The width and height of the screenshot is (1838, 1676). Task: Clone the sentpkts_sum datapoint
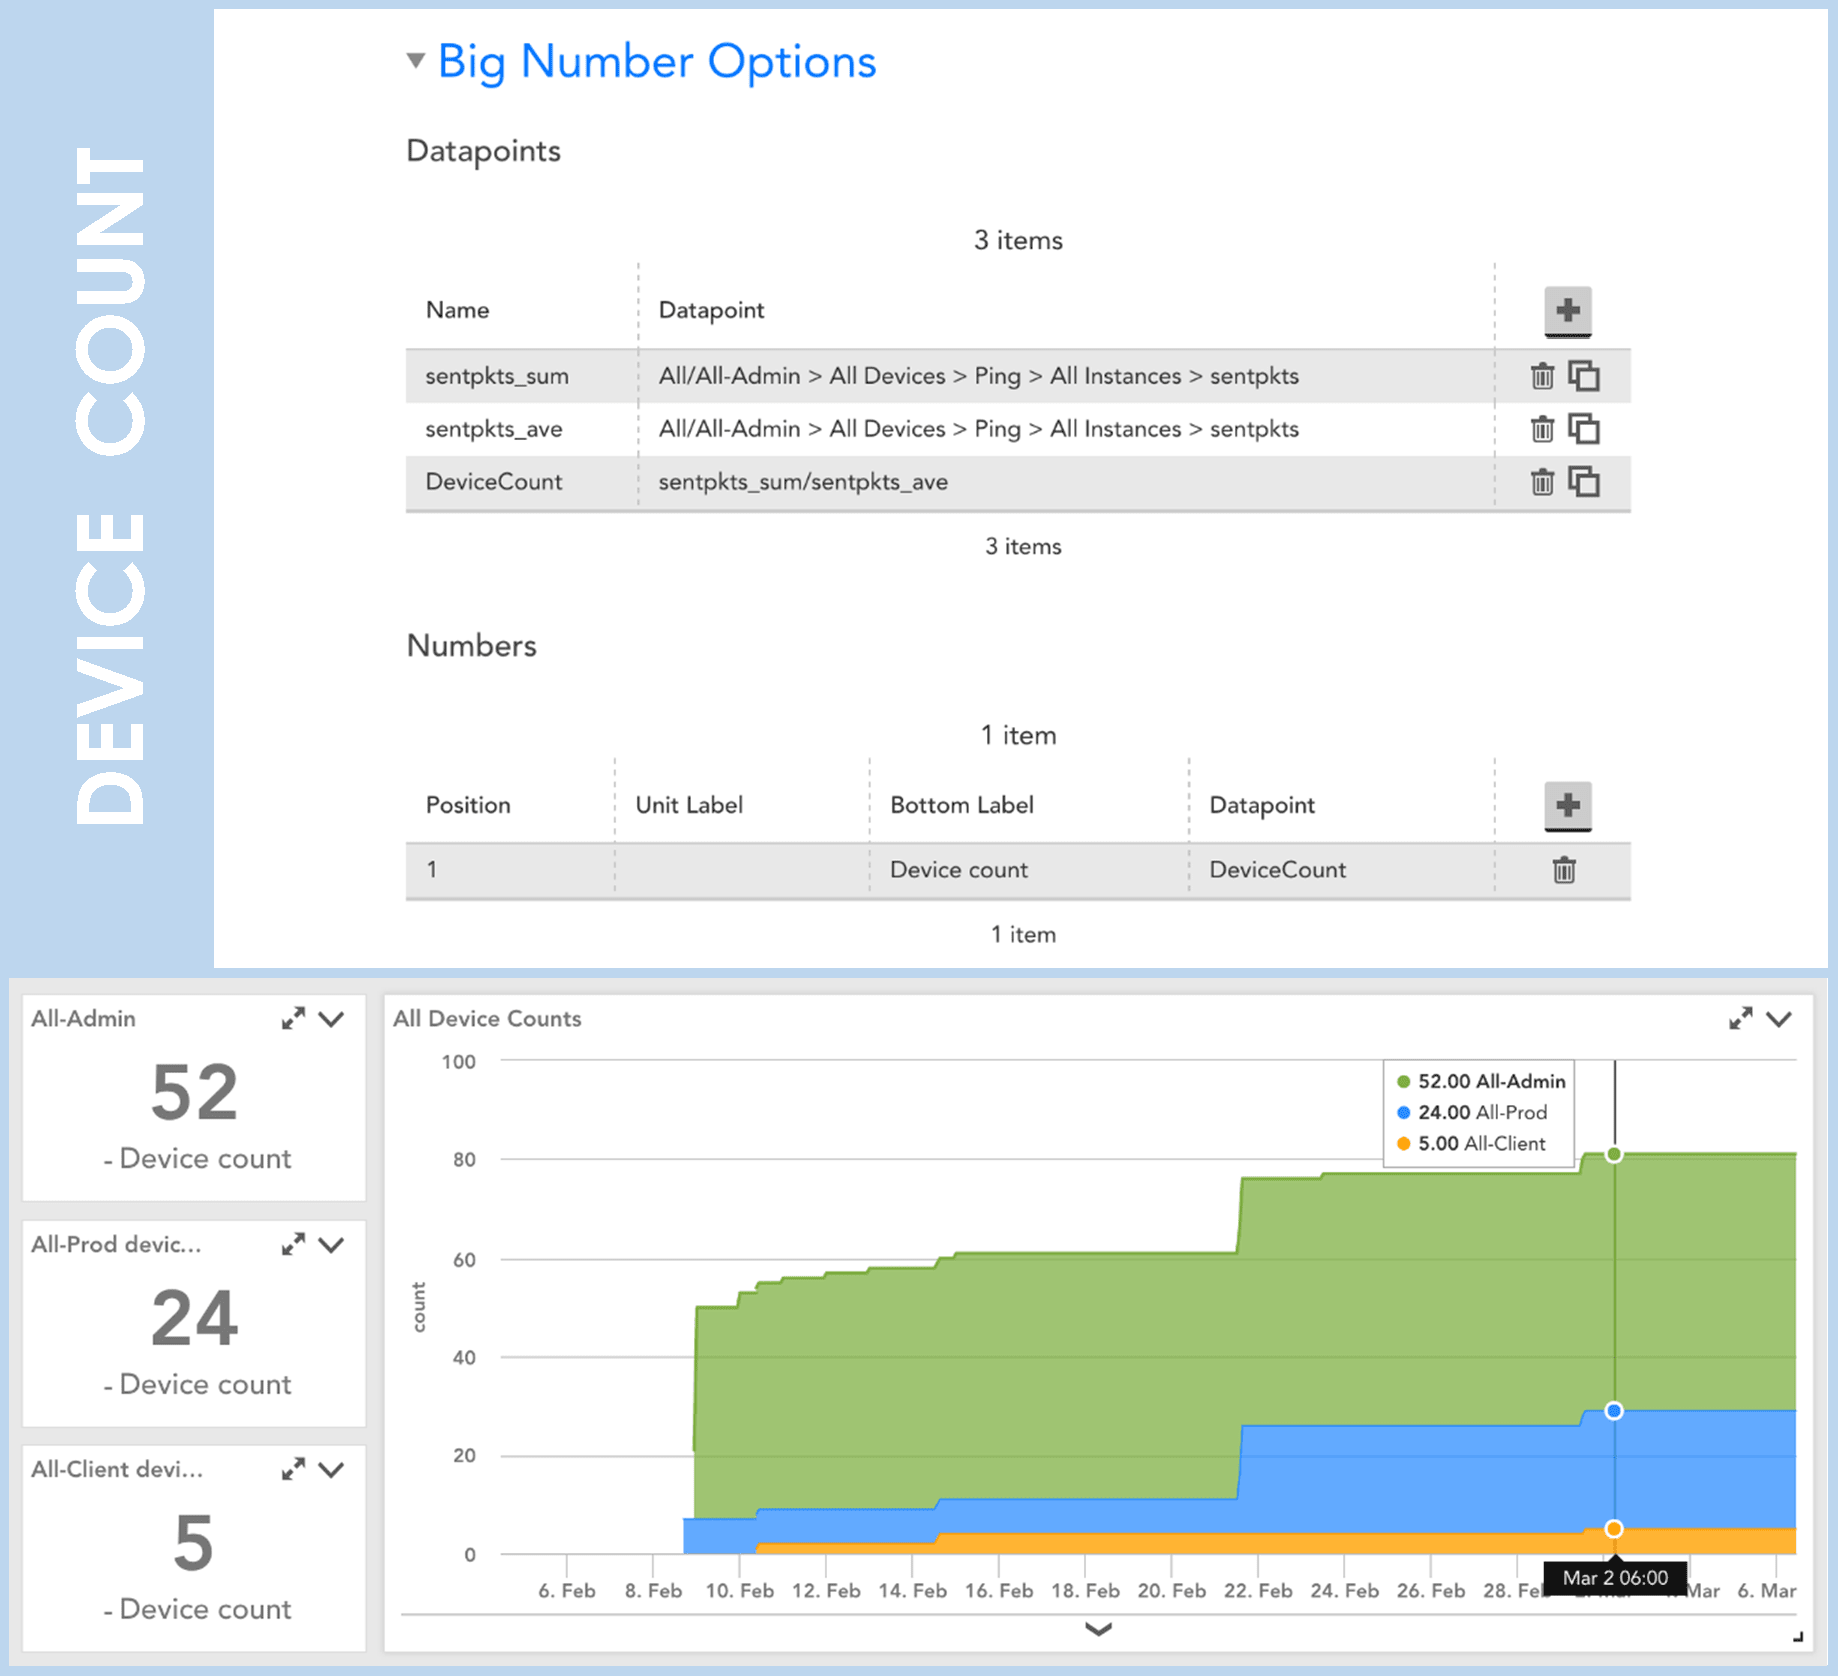pyautogui.click(x=1584, y=376)
